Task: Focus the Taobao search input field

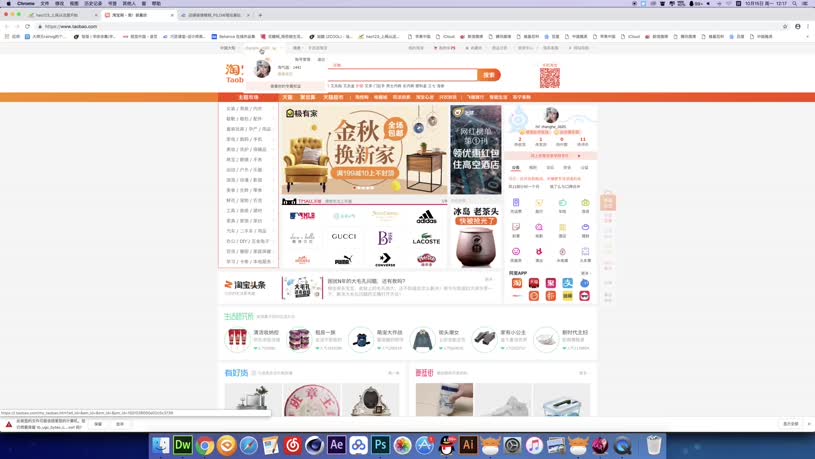Action: click(402, 75)
